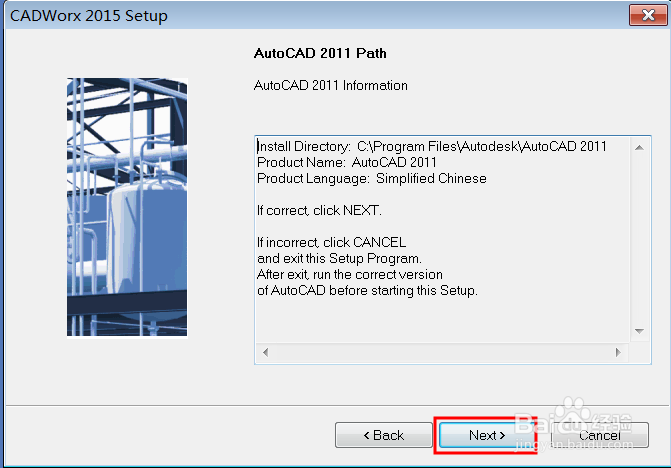671x468 pixels.
Task: Click the 'If incorrect, click CANCEL' text
Action: coord(331,243)
